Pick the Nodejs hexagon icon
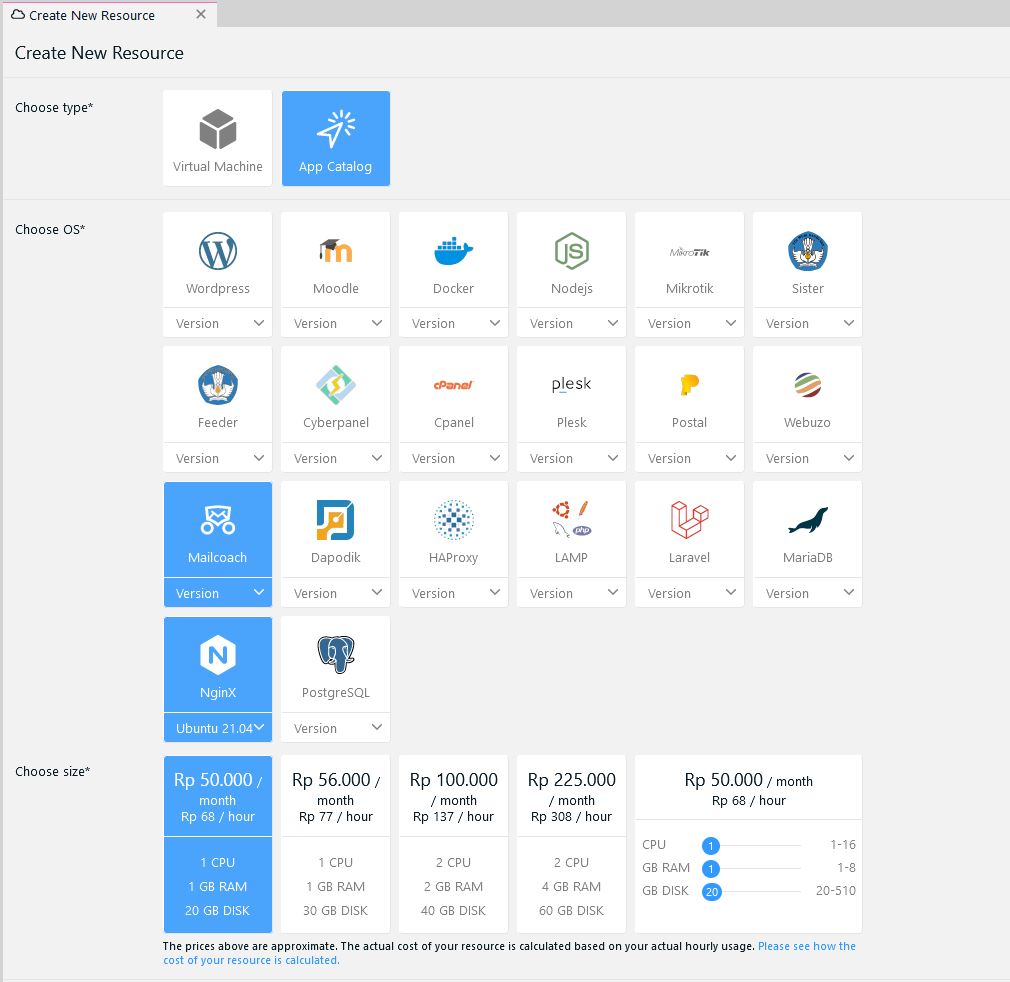 click(x=571, y=251)
